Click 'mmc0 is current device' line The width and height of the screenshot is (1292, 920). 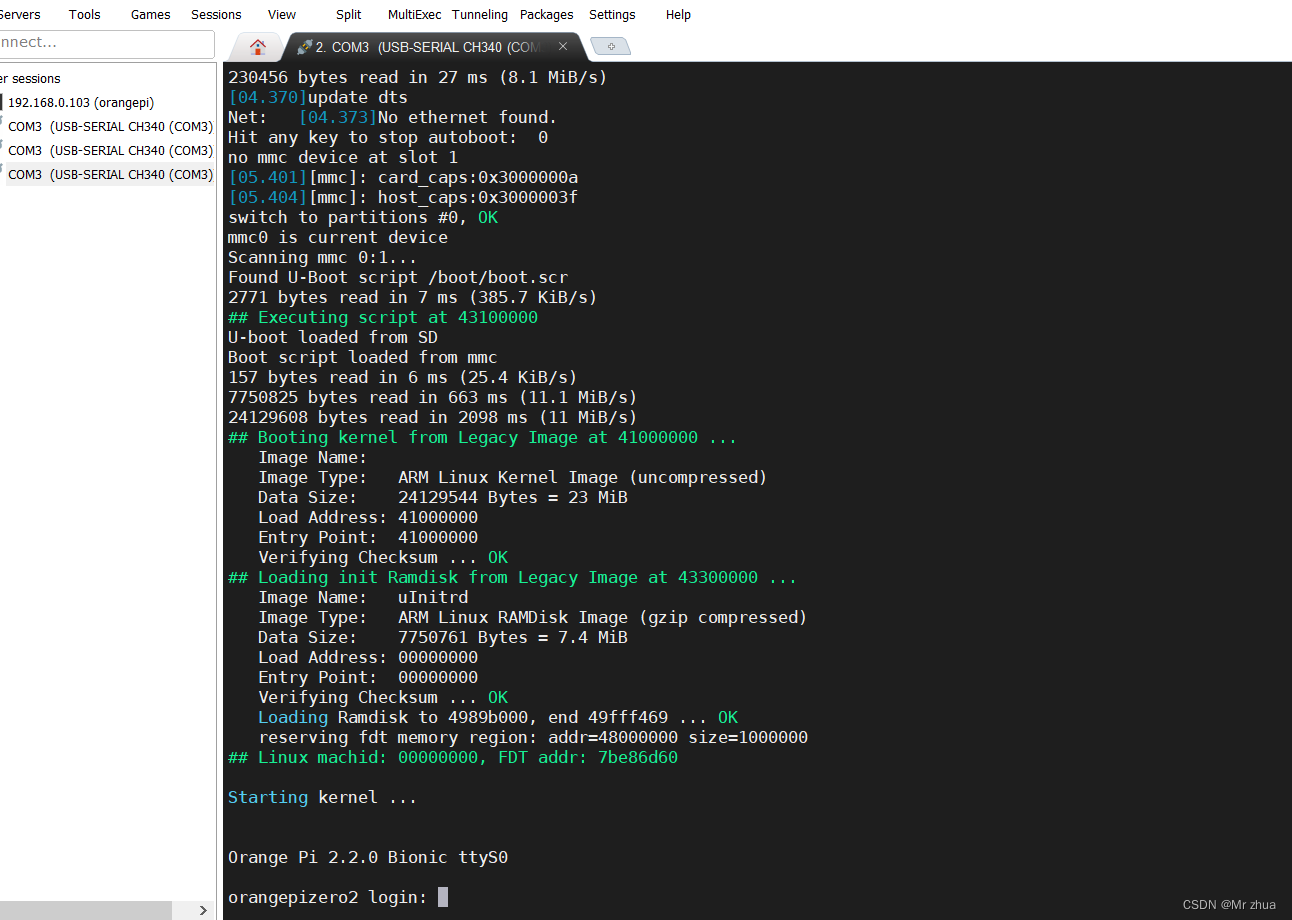337,237
